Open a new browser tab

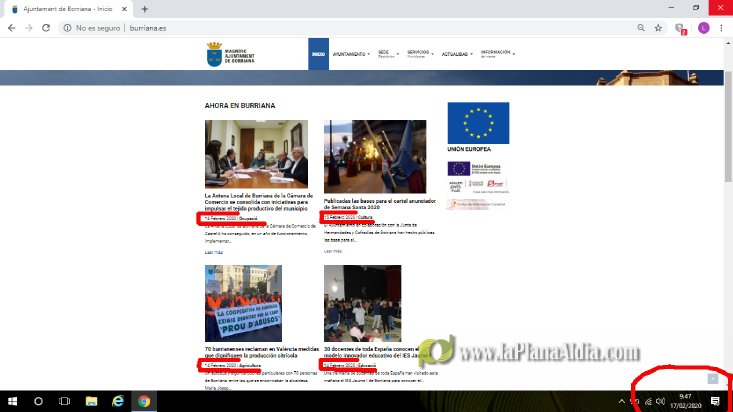[144, 9]
